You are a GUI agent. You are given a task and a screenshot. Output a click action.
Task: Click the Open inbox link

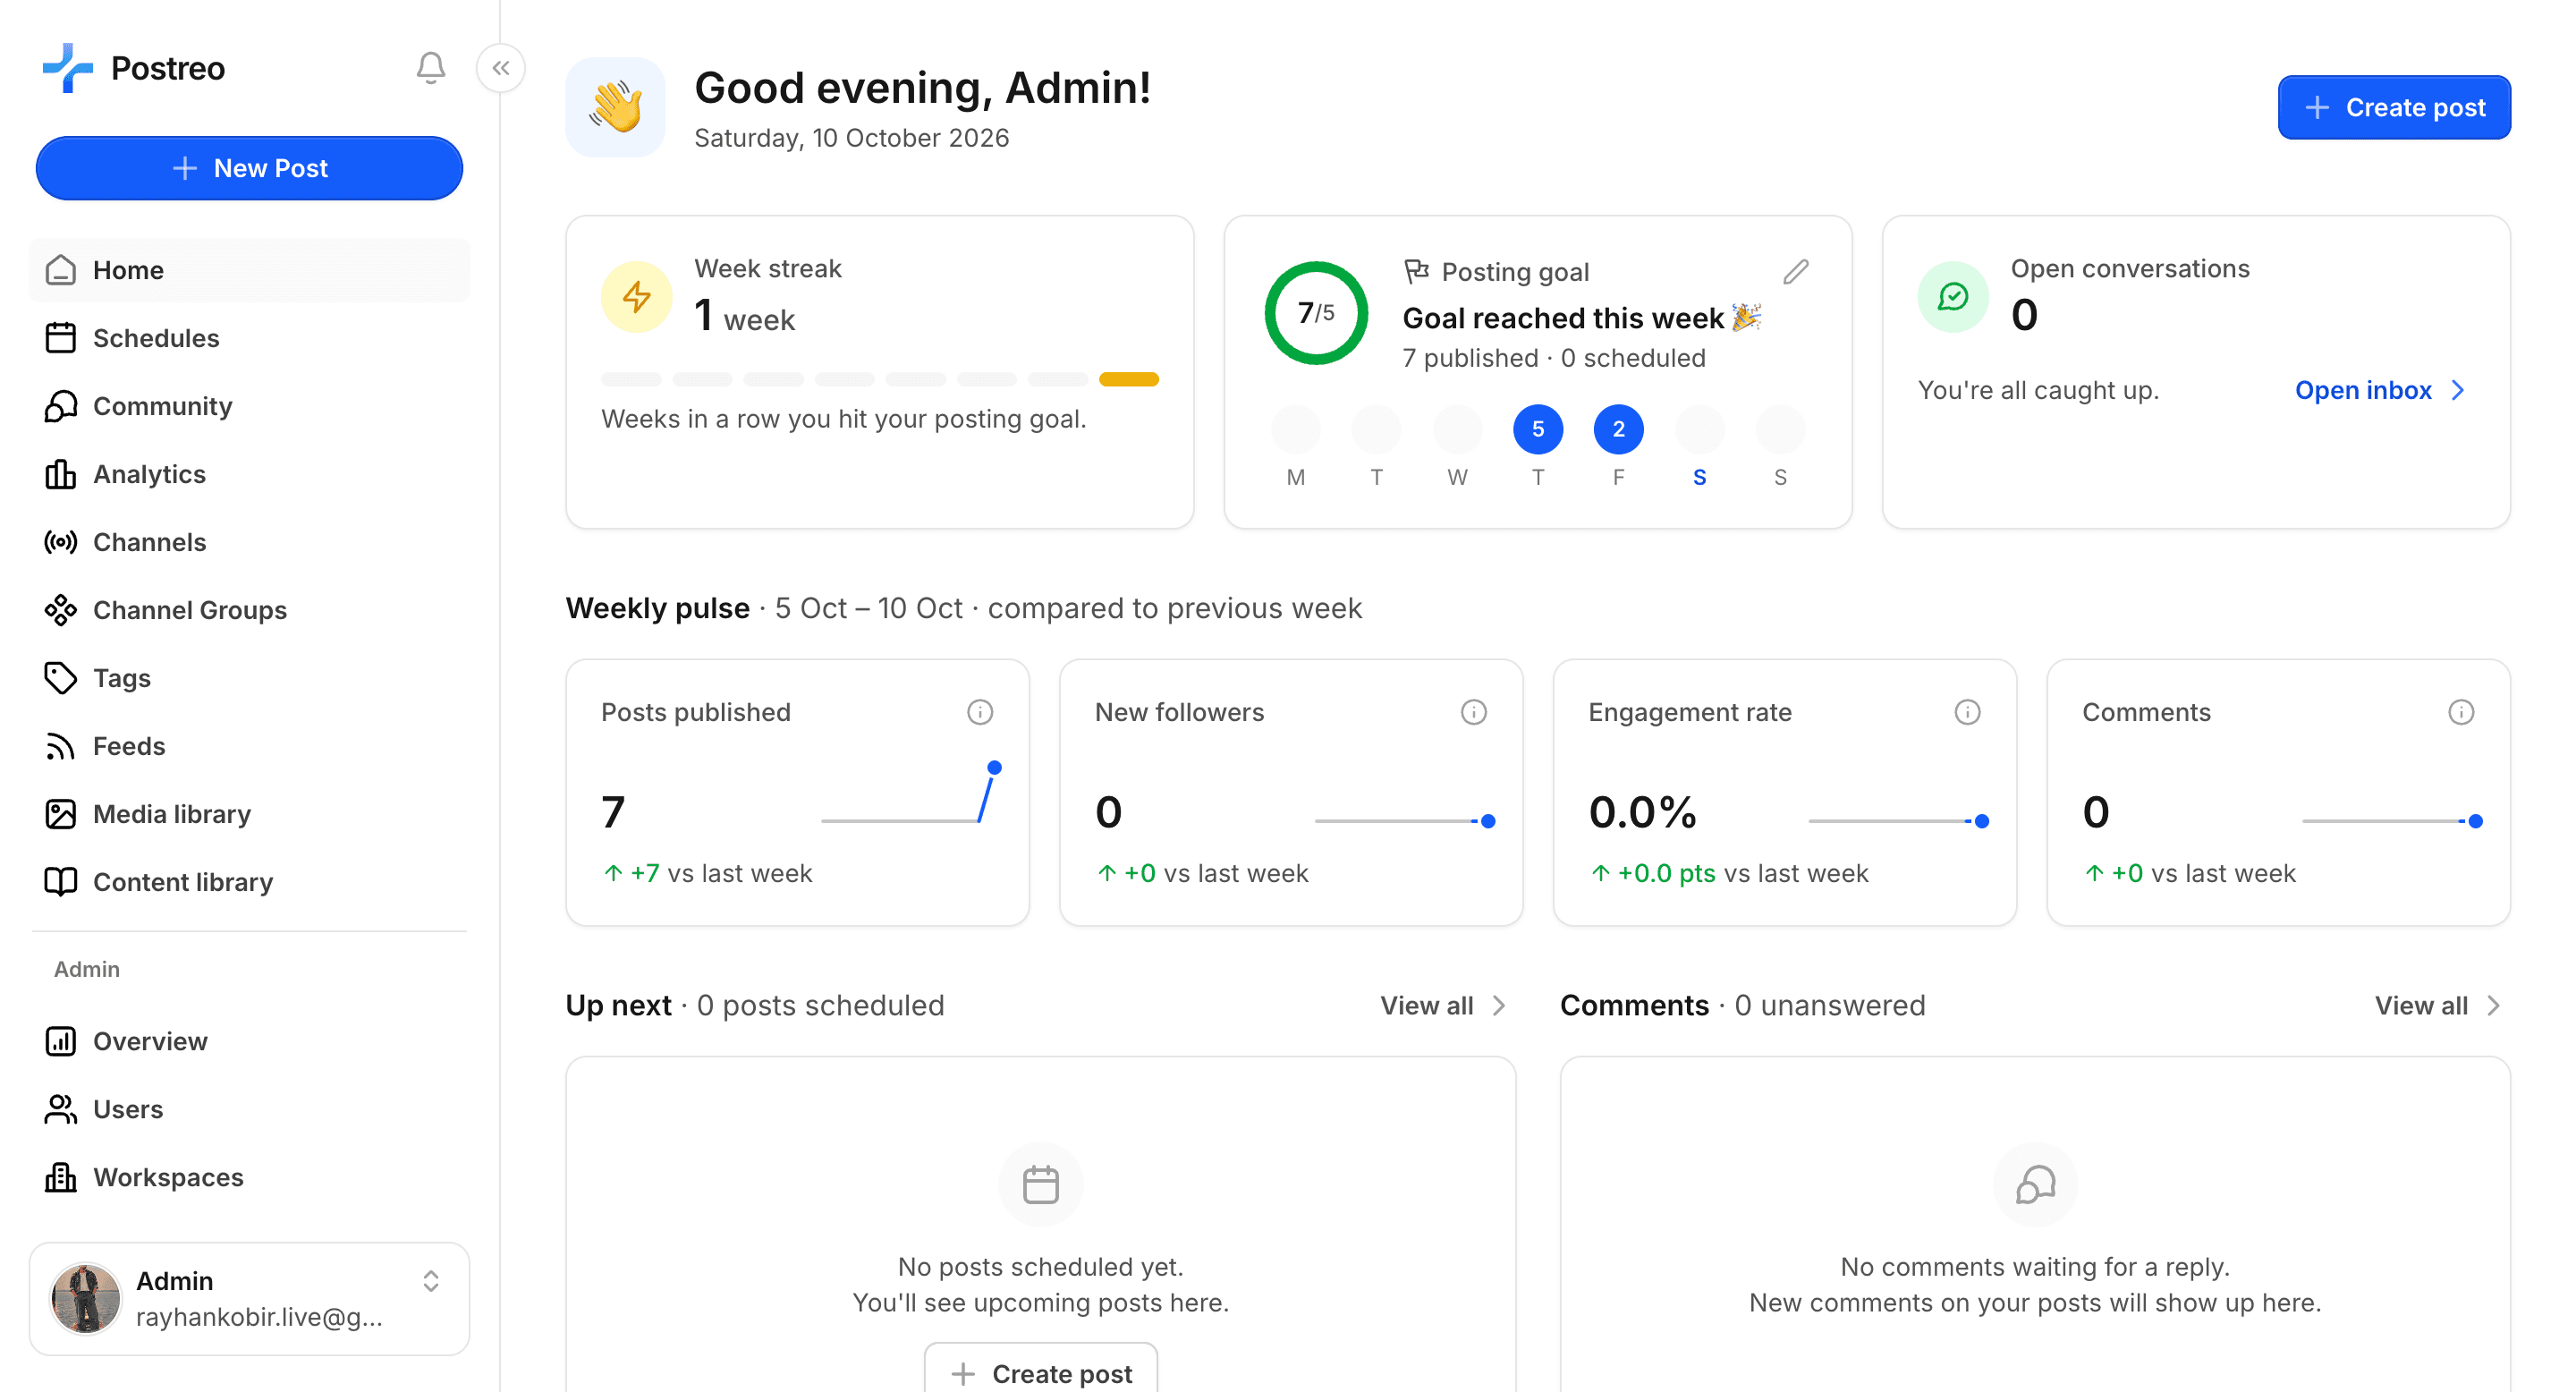pyautogui.click(x=2380, y=390)
